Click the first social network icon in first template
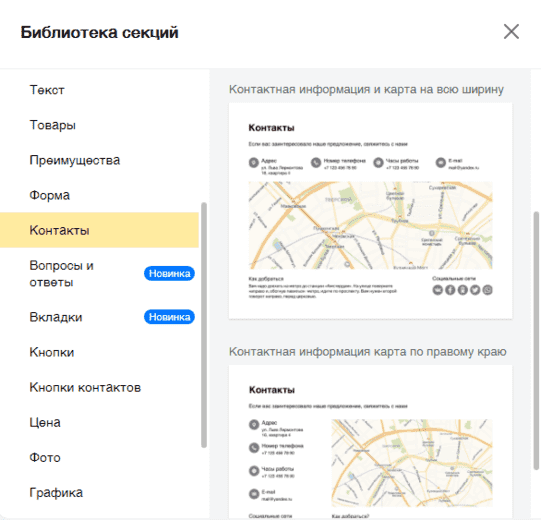This screenshot has height=520, width=541. pos(437,290)
